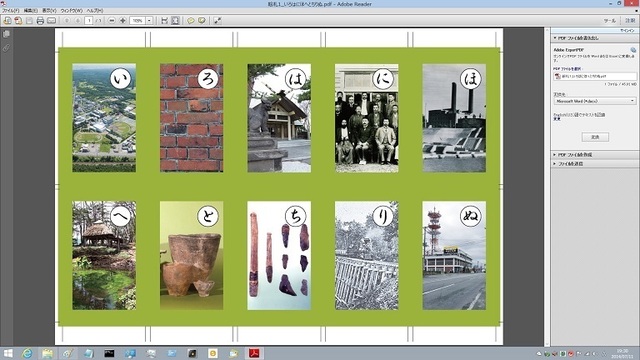Zoom out with the minus icon

click(111, 20)
